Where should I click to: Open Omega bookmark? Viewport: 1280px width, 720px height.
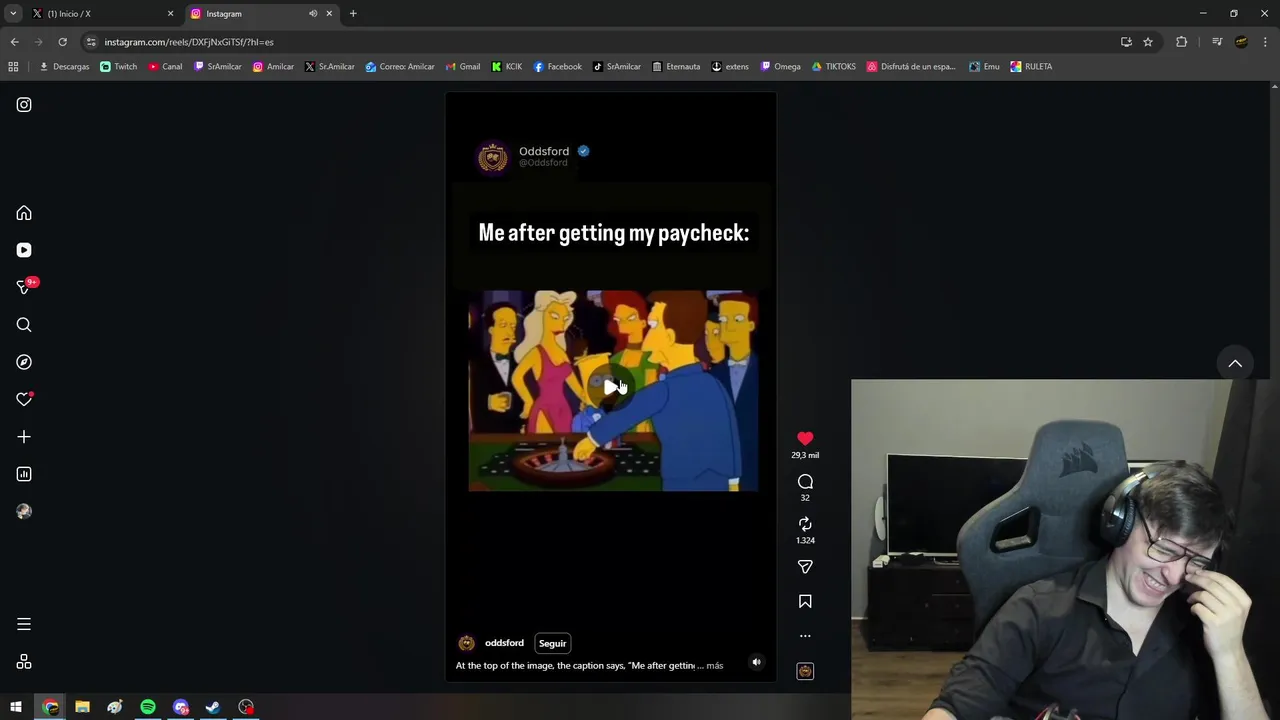tap(780, 67)
